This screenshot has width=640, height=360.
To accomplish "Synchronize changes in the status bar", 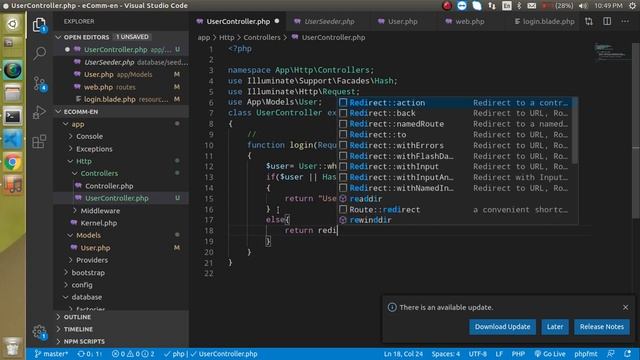I will point(89,354).
